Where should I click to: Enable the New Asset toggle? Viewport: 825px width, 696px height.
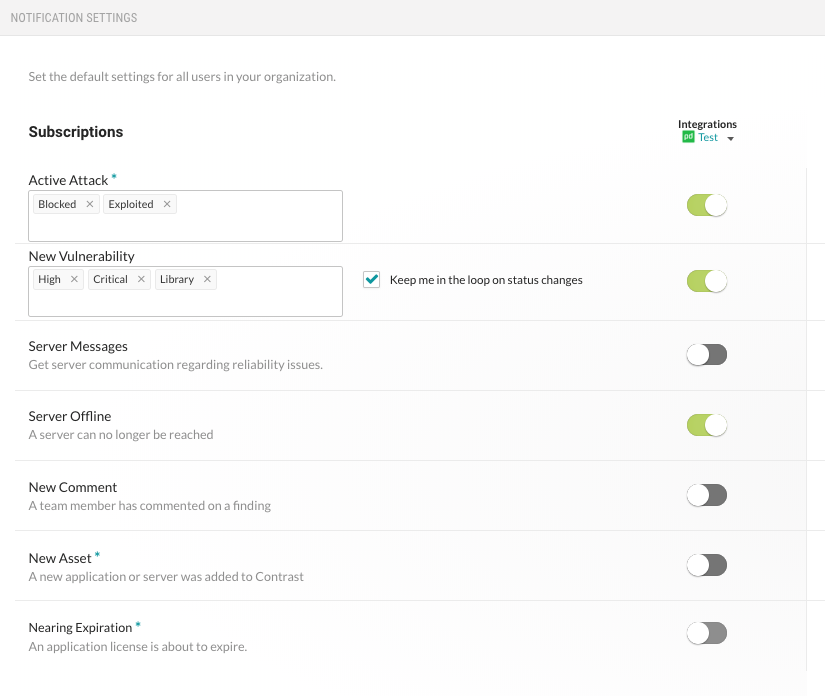(x=706, y=565)
